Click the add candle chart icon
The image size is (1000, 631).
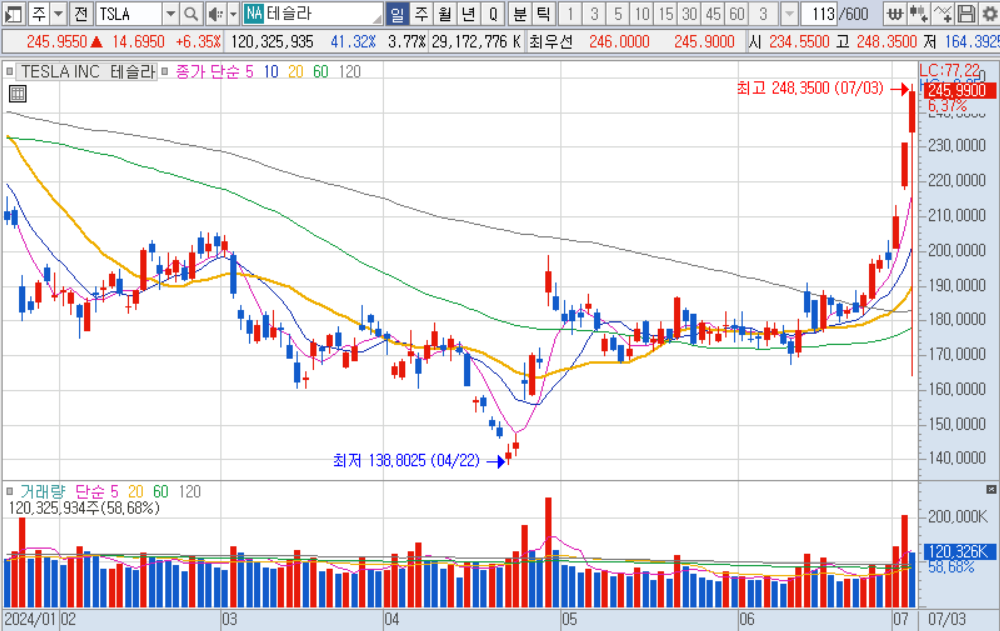[x=918, y=13]
